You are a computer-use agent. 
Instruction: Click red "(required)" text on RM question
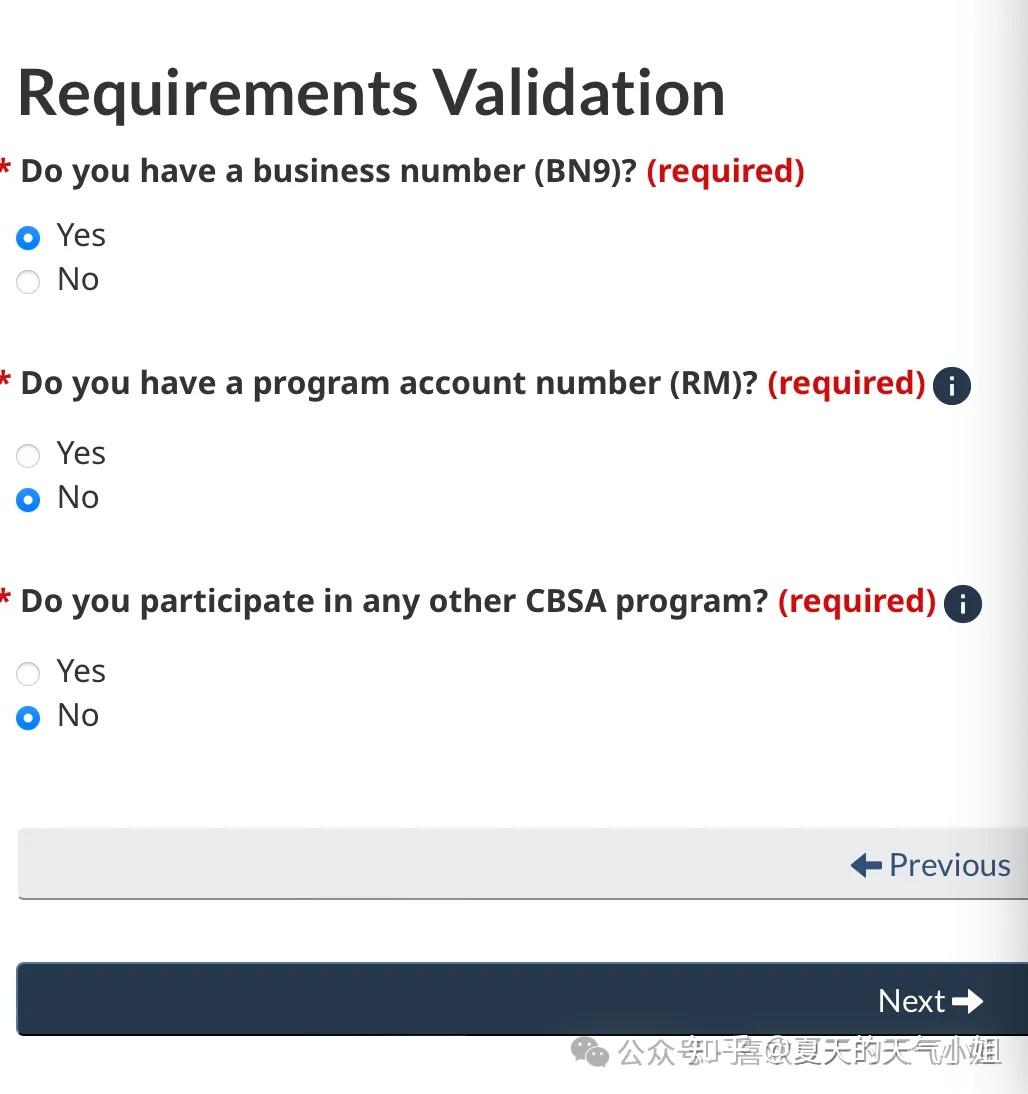coord(846,383)
